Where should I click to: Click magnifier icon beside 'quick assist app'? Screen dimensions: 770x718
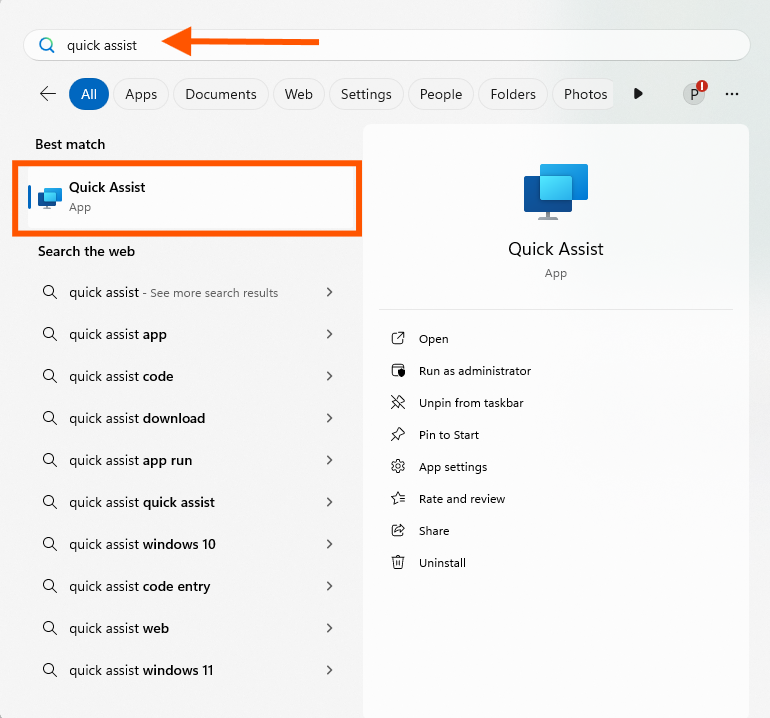coord(50,334)
